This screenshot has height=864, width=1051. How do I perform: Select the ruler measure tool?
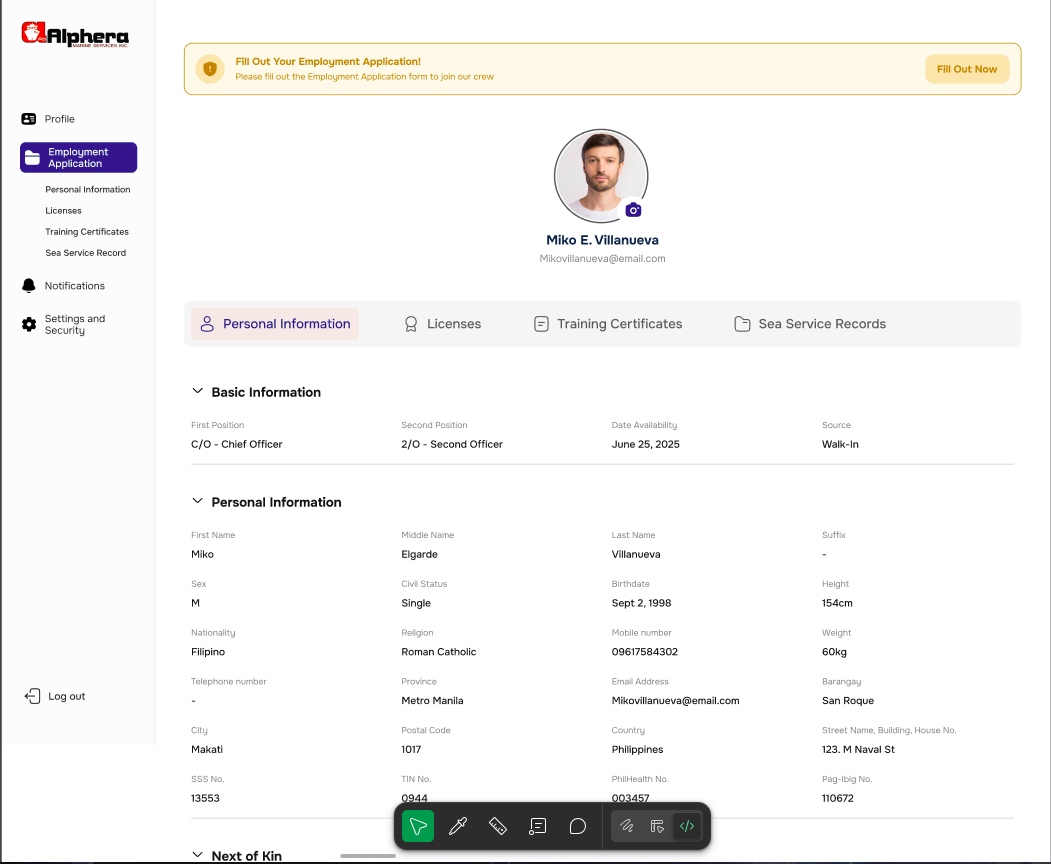498,826
